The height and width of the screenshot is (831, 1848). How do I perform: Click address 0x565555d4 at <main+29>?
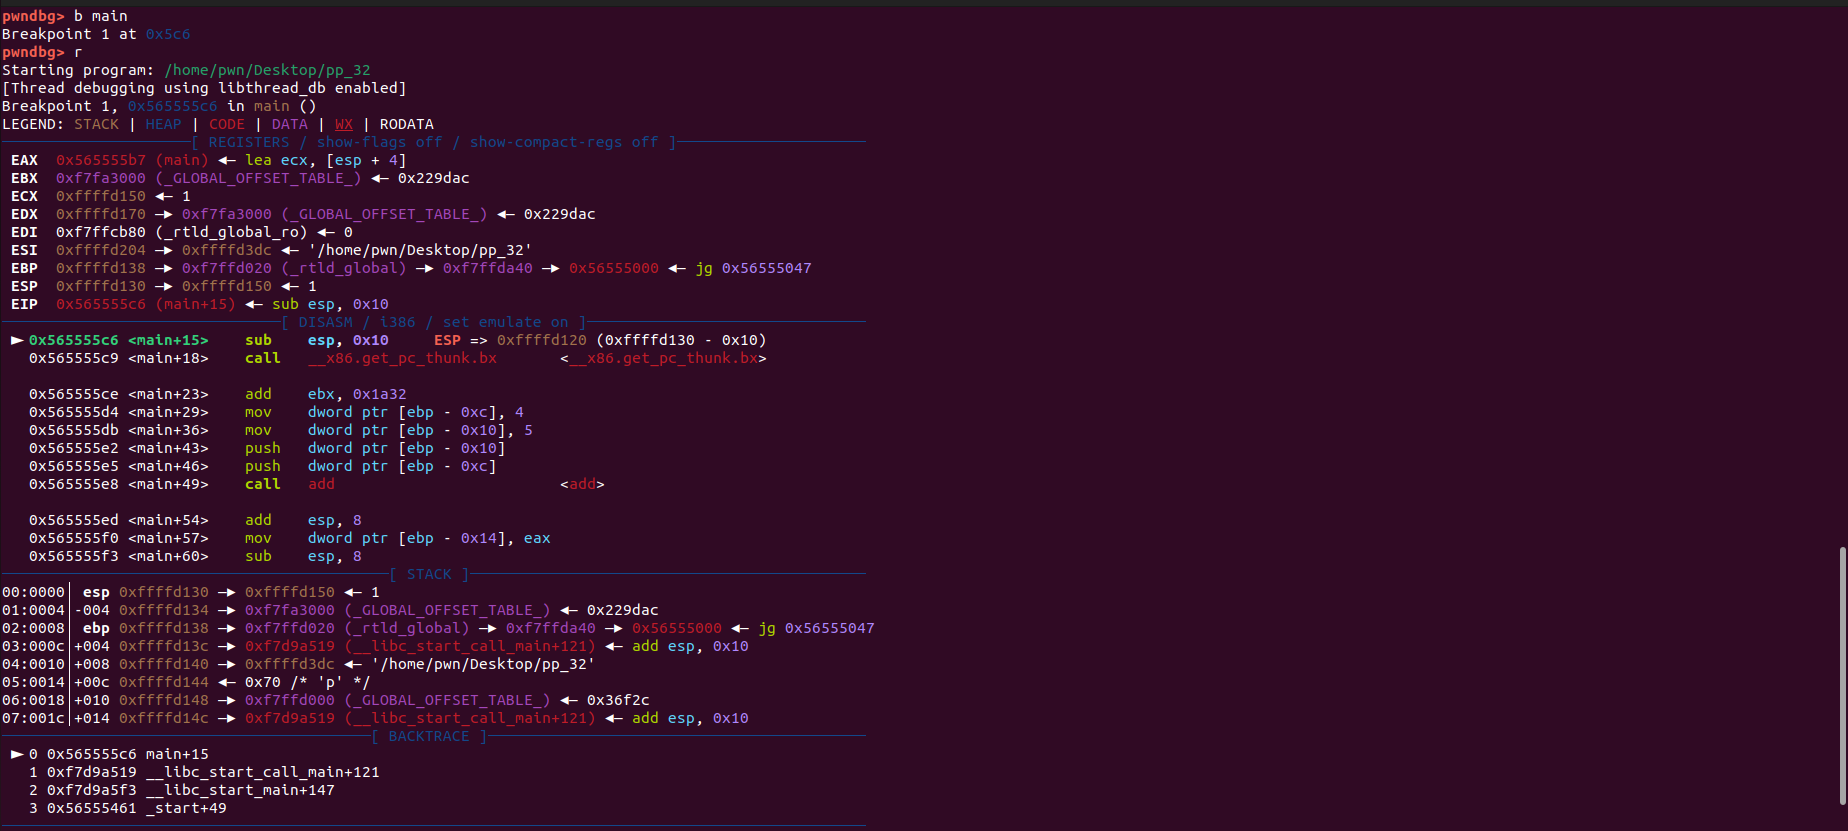(x=74, y=412)
